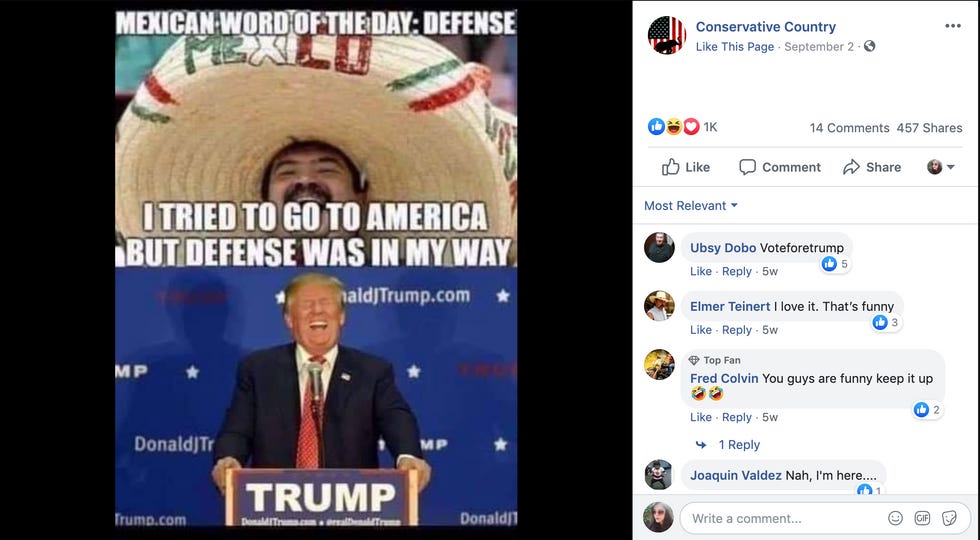This screenshot has width=980, height=540.
Task: Click the Share action on the post
Action: click(872, 167)
